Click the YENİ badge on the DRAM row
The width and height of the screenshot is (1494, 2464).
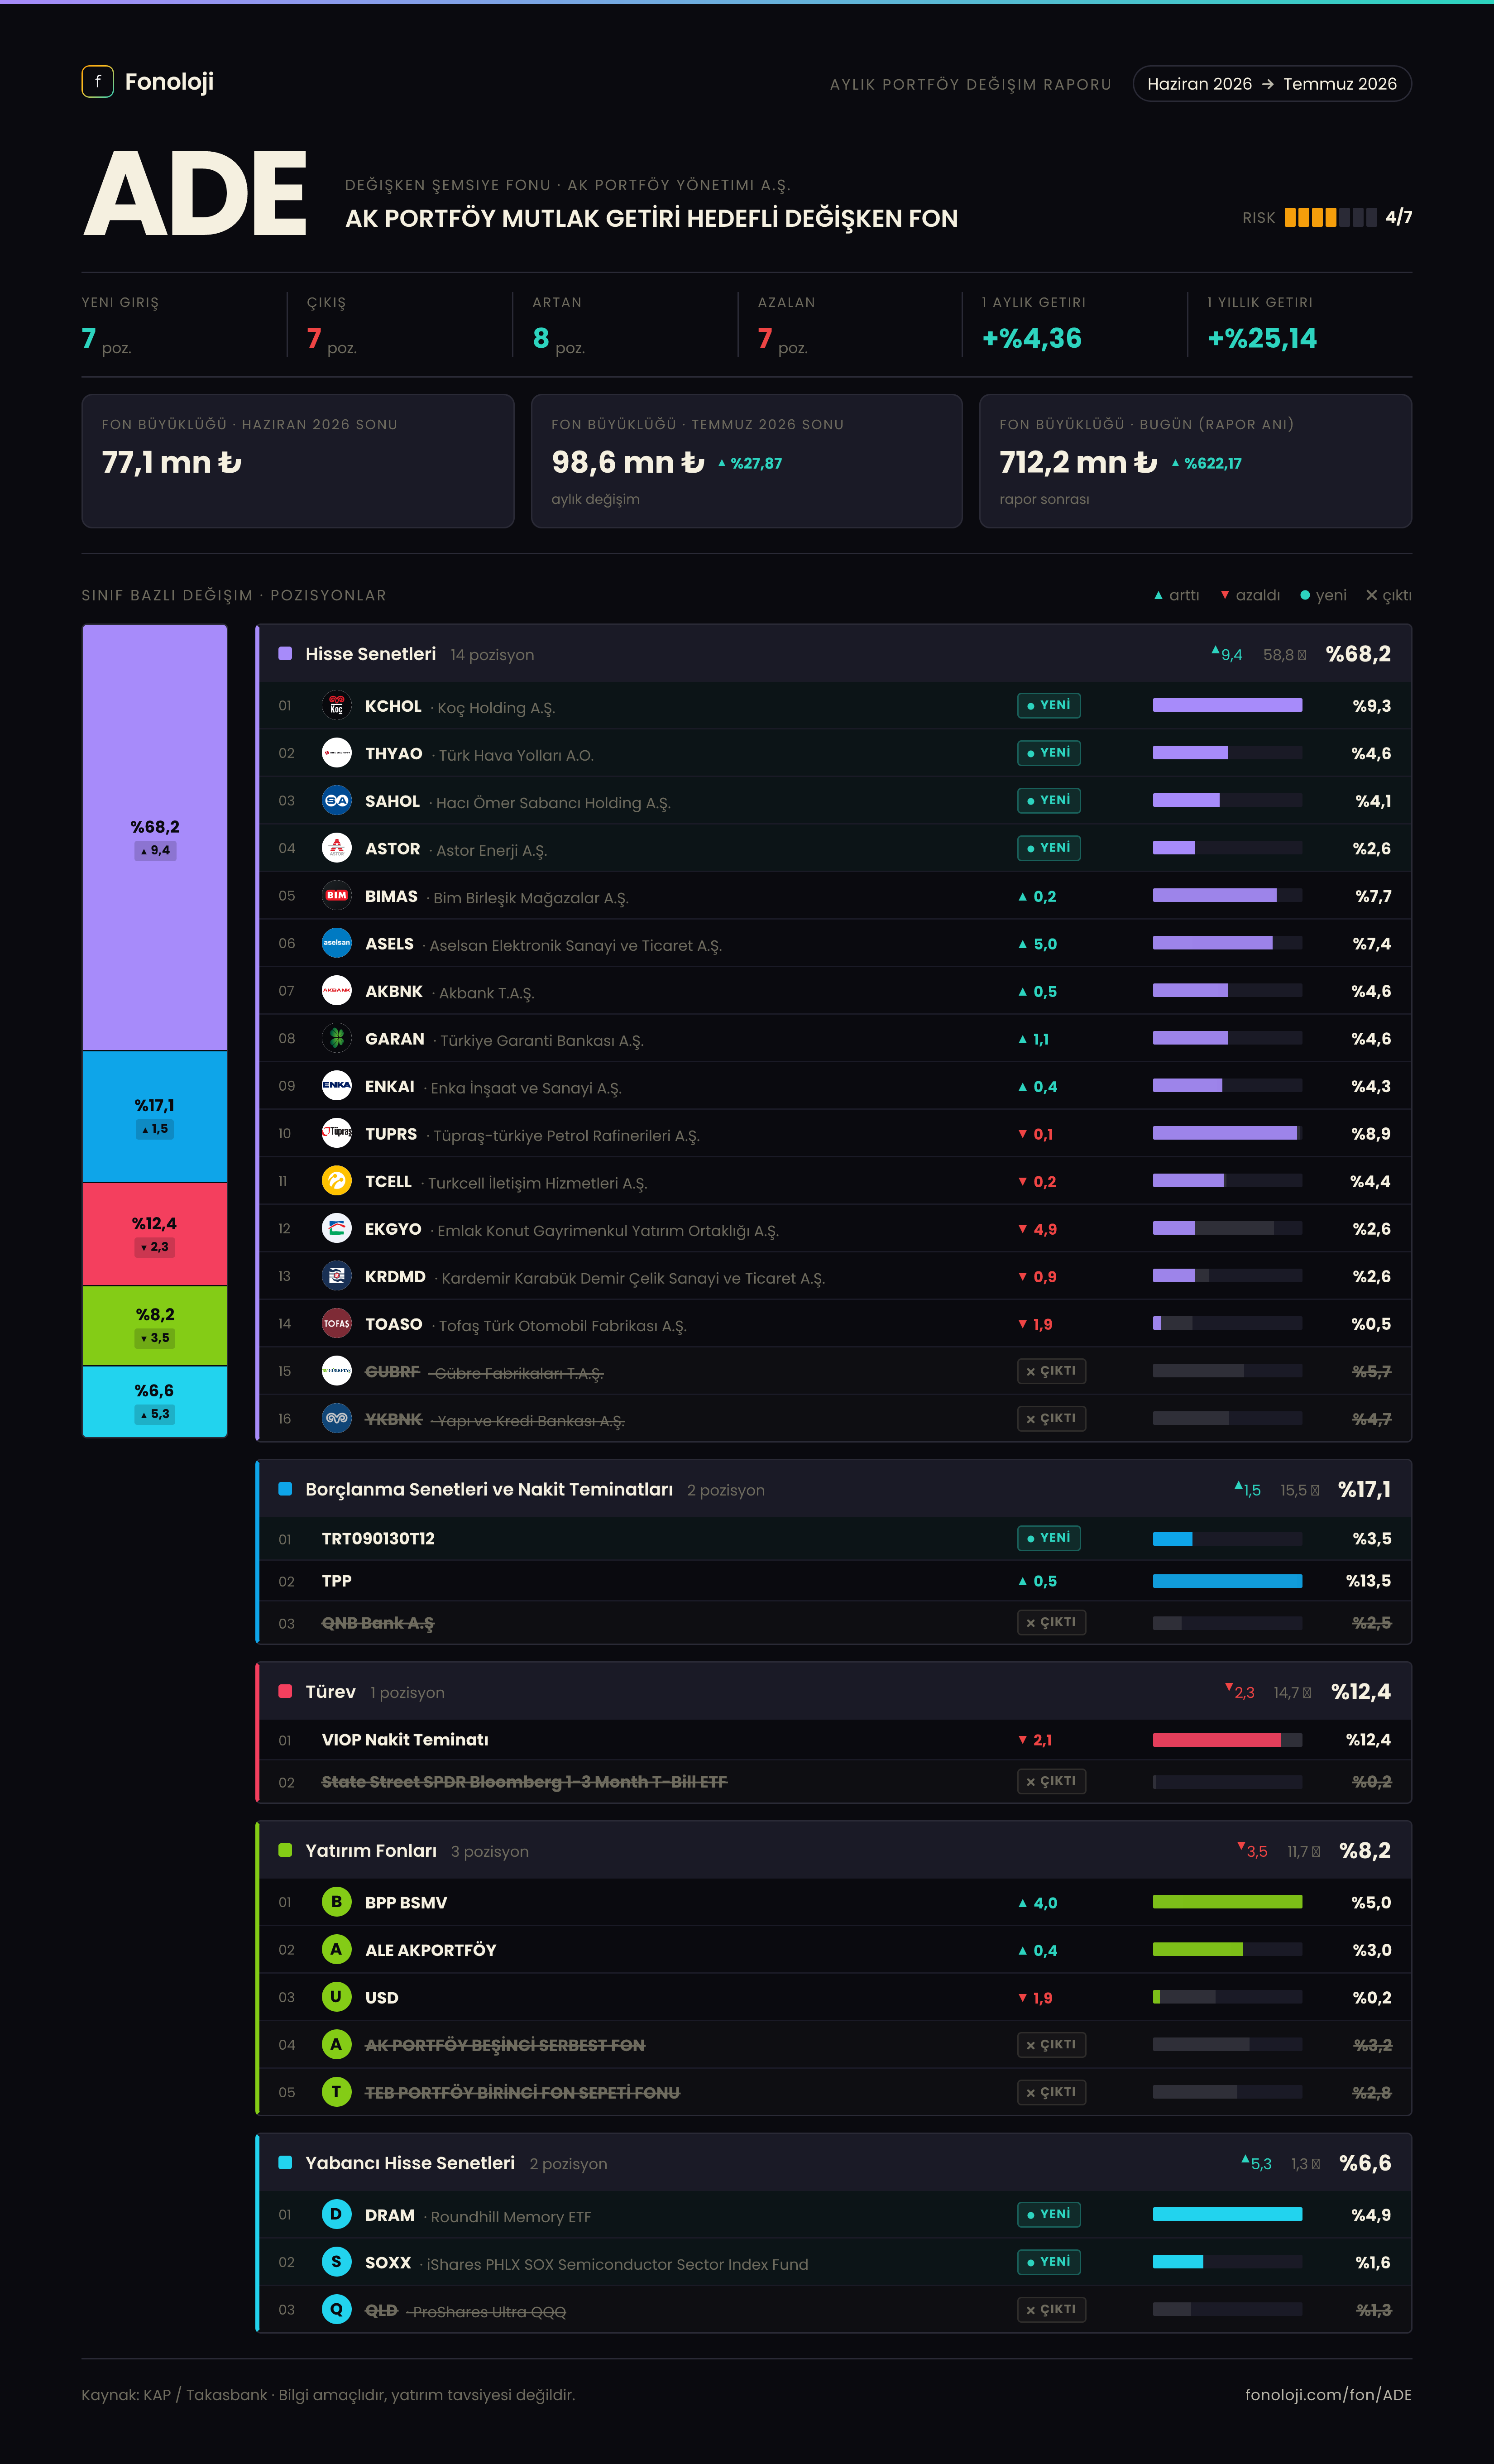1049,2214
